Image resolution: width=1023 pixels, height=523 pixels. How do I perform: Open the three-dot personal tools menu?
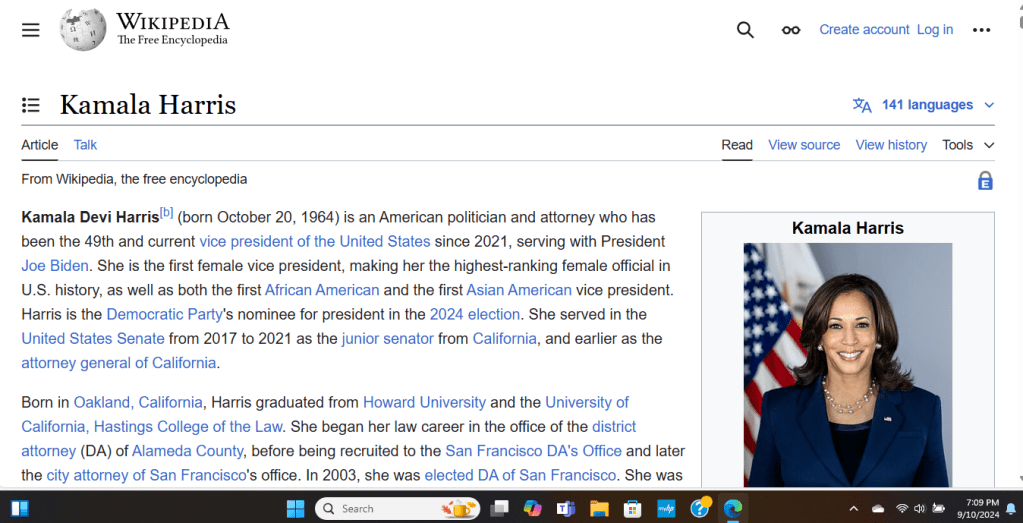coord(981,30)
